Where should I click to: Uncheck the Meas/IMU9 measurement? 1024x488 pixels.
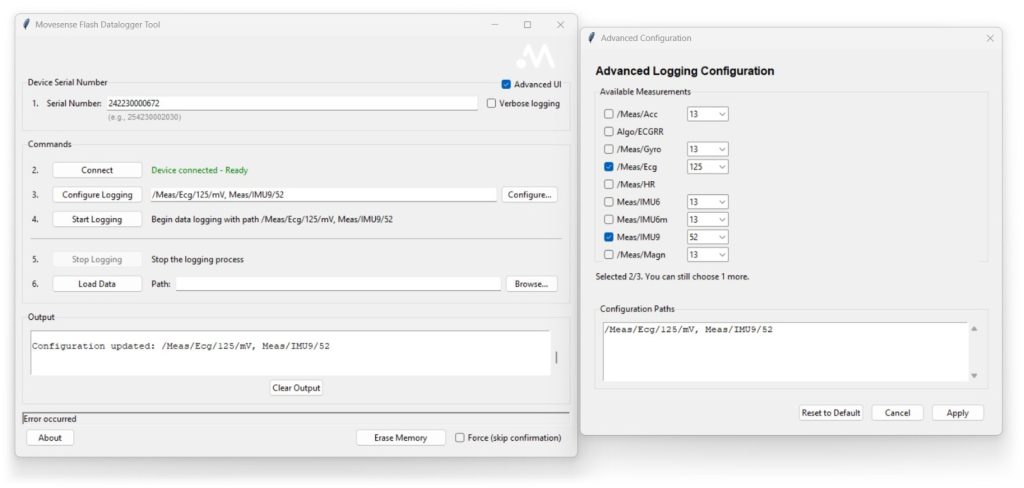coord(609,237)
